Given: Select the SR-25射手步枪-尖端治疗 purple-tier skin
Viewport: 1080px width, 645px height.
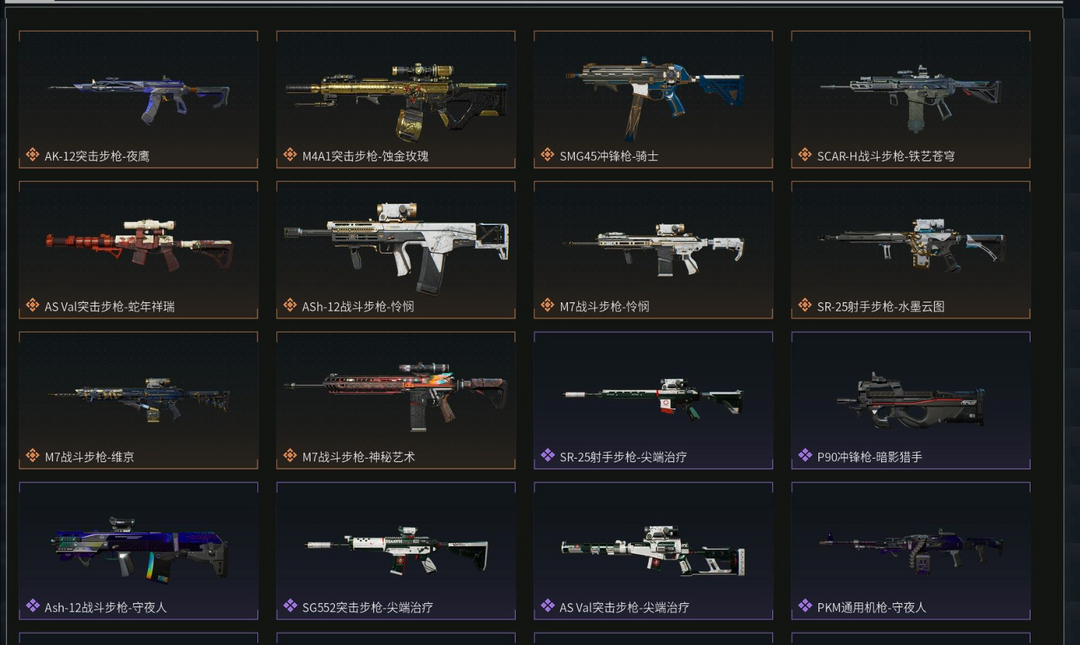Looking at the screenshot, I should pyautogui.click(x=654, y=400).
